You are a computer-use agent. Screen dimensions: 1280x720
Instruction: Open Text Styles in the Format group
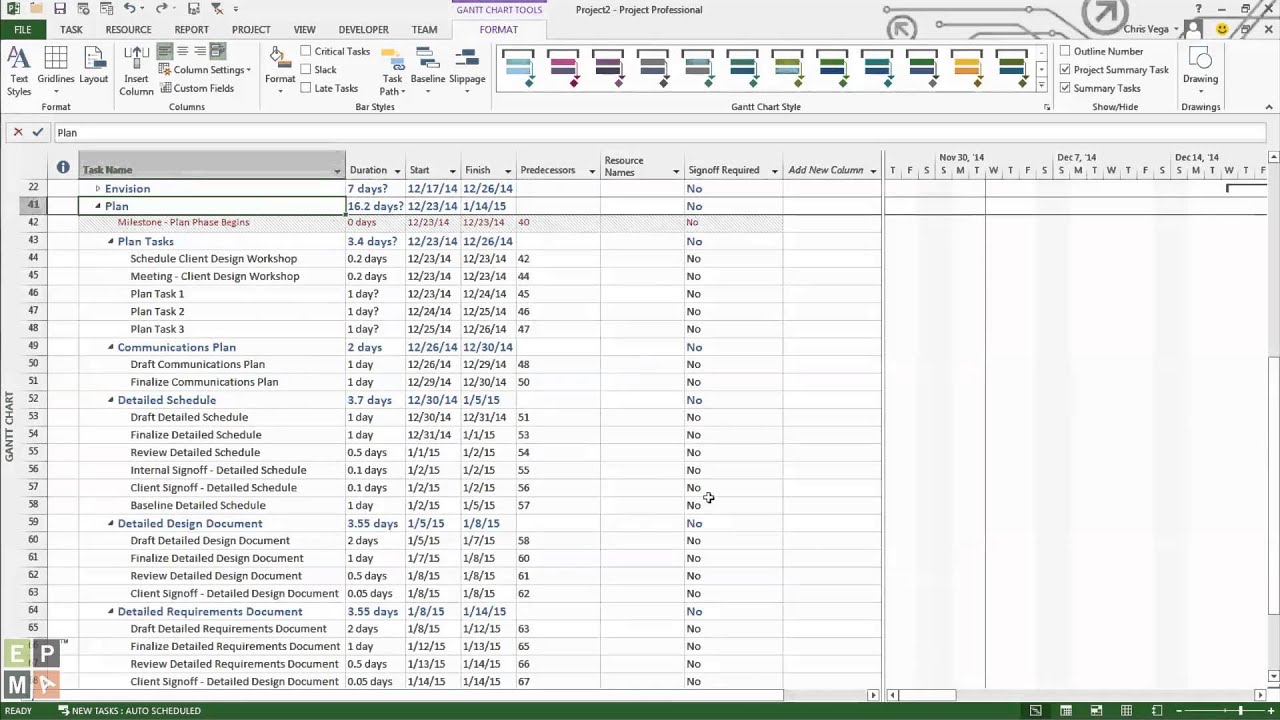[x=19, y=71]
